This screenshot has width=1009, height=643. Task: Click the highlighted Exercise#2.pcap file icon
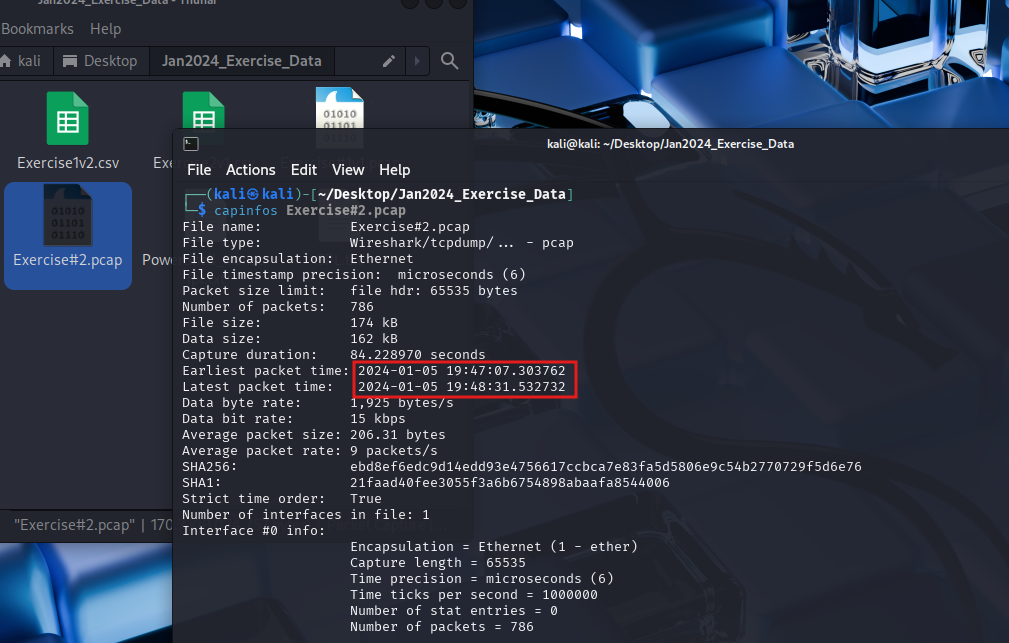point(67,221)
